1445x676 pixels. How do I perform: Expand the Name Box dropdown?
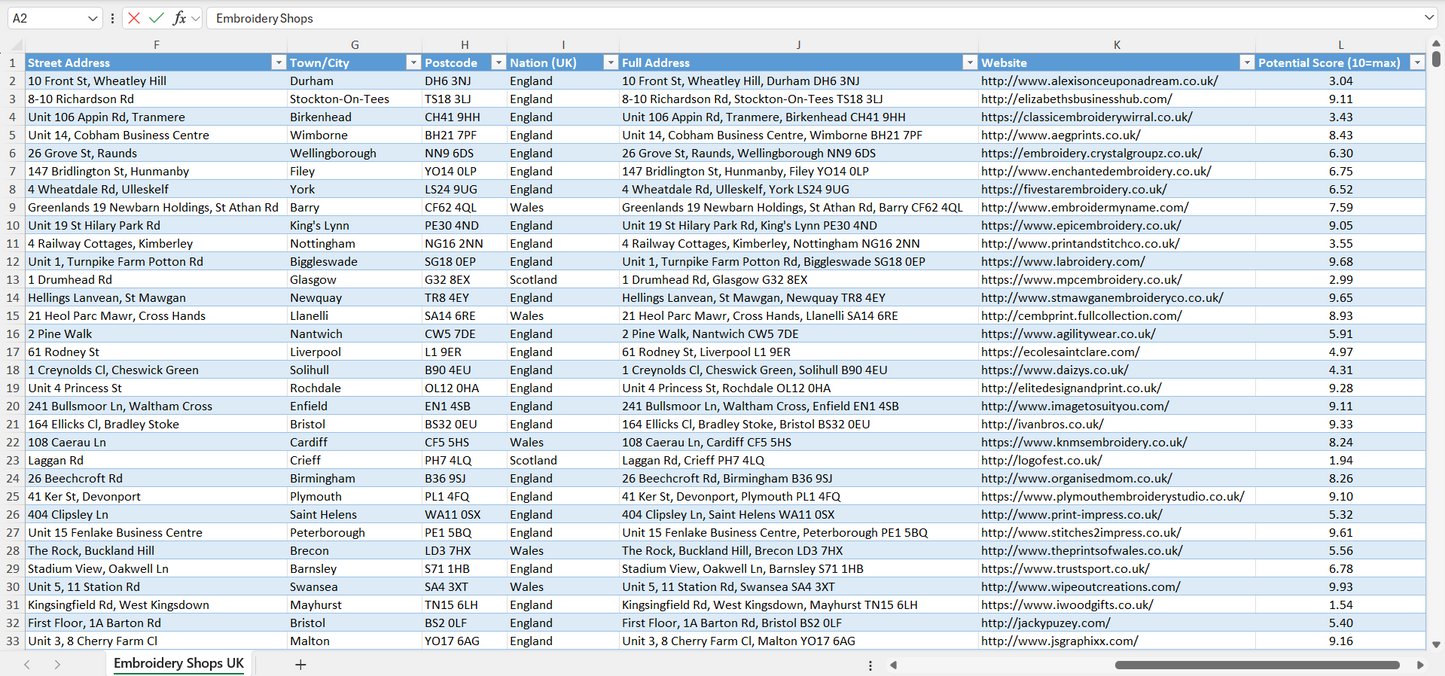click(x=93, y=18)
